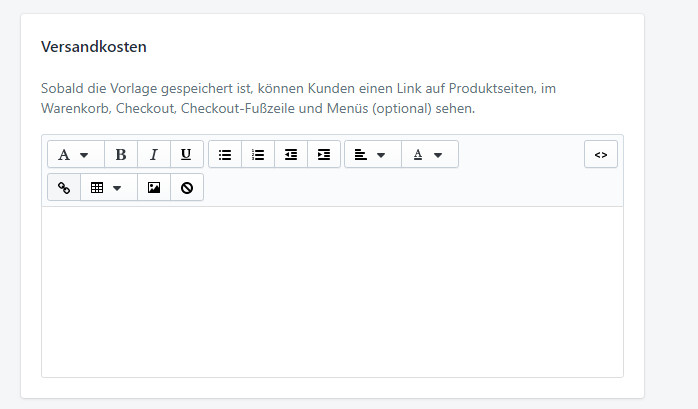Image resolution: width=698 pixels, height=409 pixels.
Task: Increase indent with the indent icon
Action: point(323,155)
